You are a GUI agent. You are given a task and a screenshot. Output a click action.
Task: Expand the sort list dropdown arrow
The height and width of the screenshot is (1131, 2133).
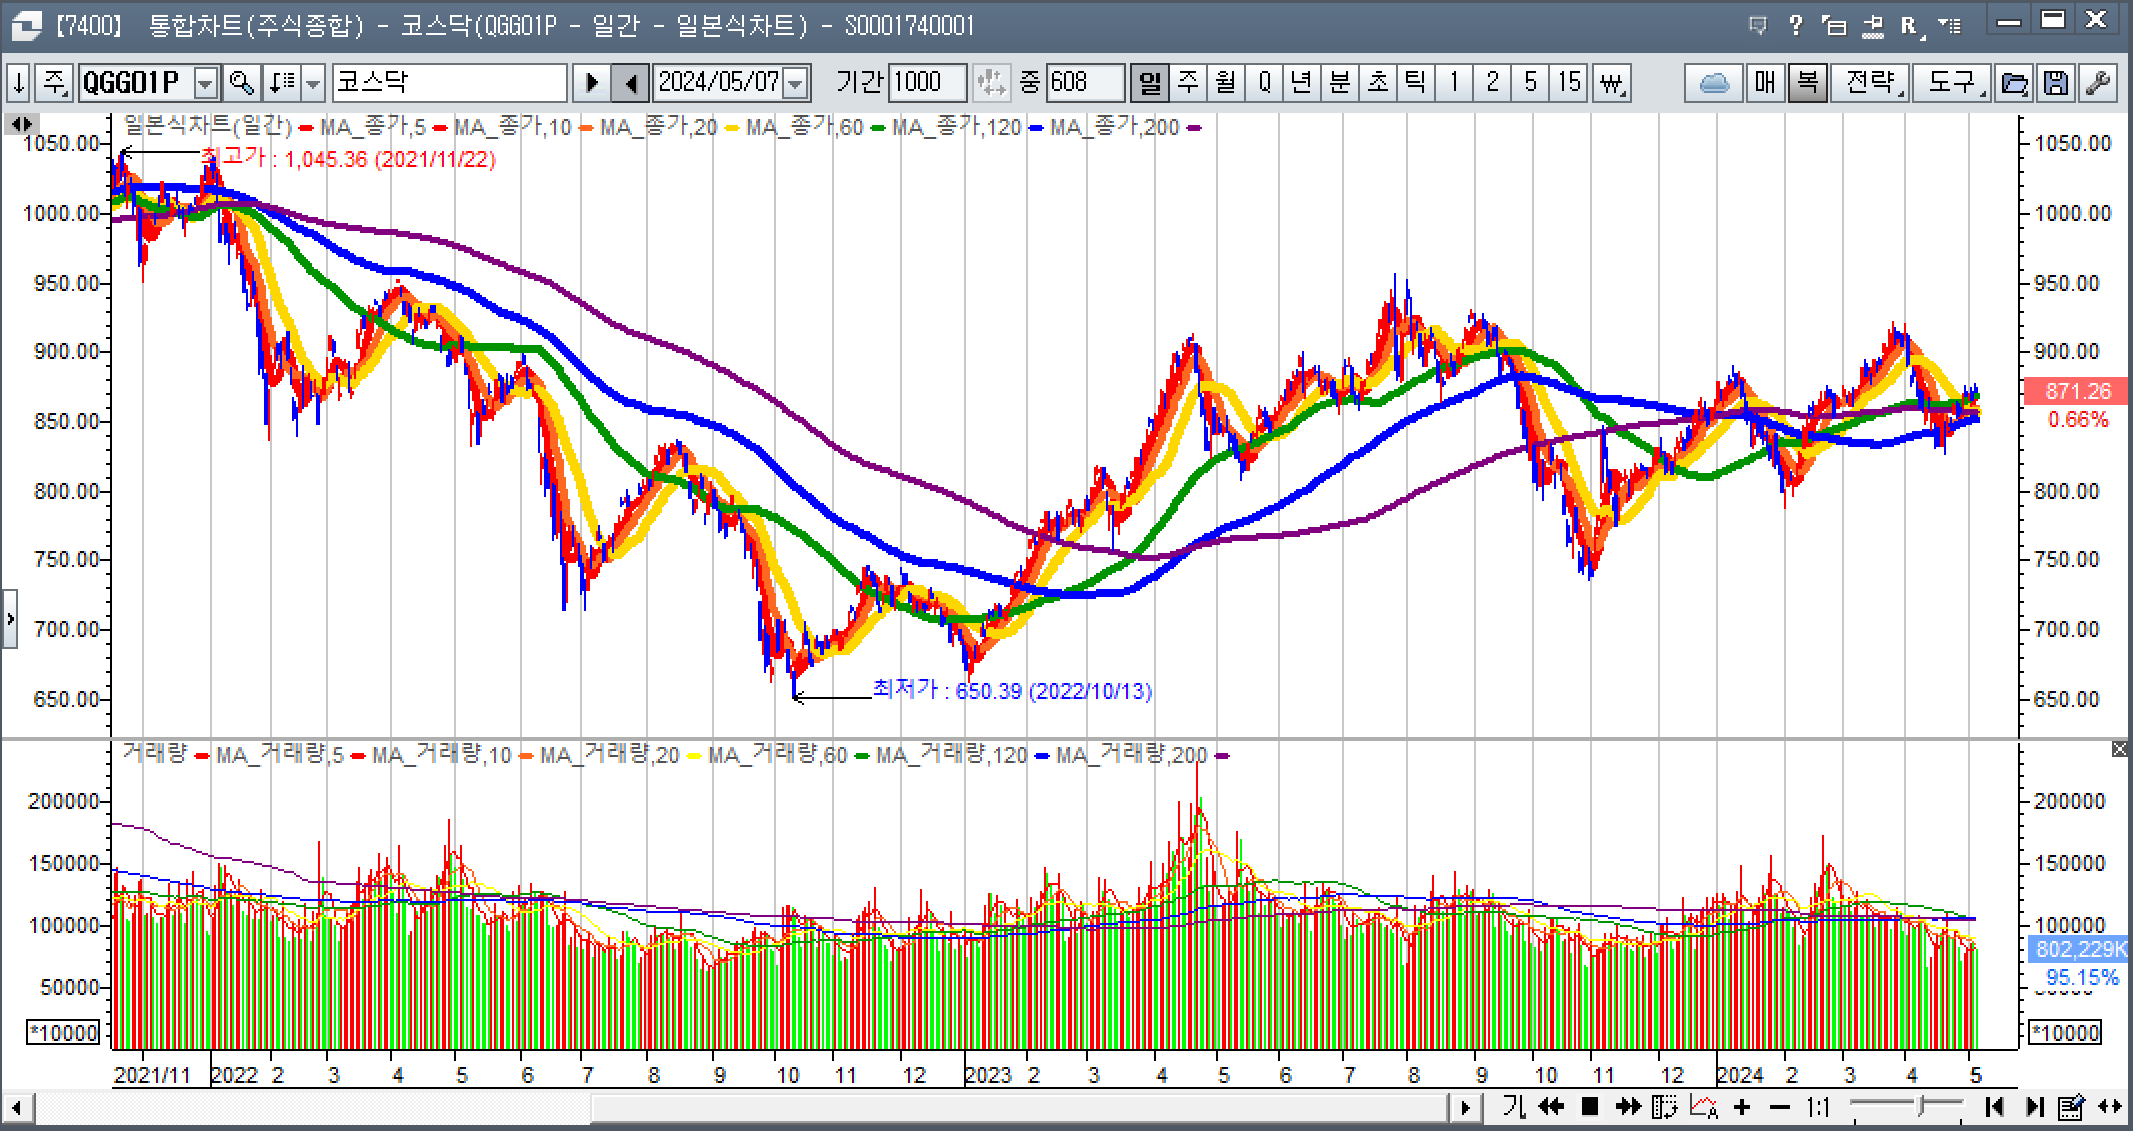(313, 82)
